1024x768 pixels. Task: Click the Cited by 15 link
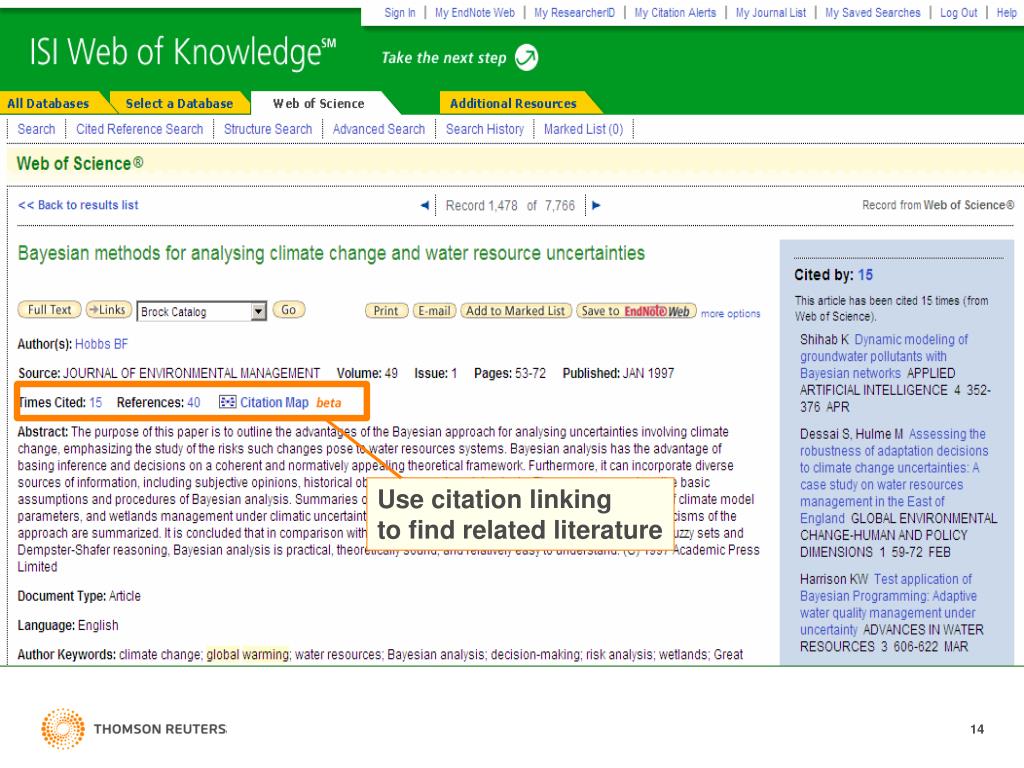pyautogui.click(x=865, y=275)
